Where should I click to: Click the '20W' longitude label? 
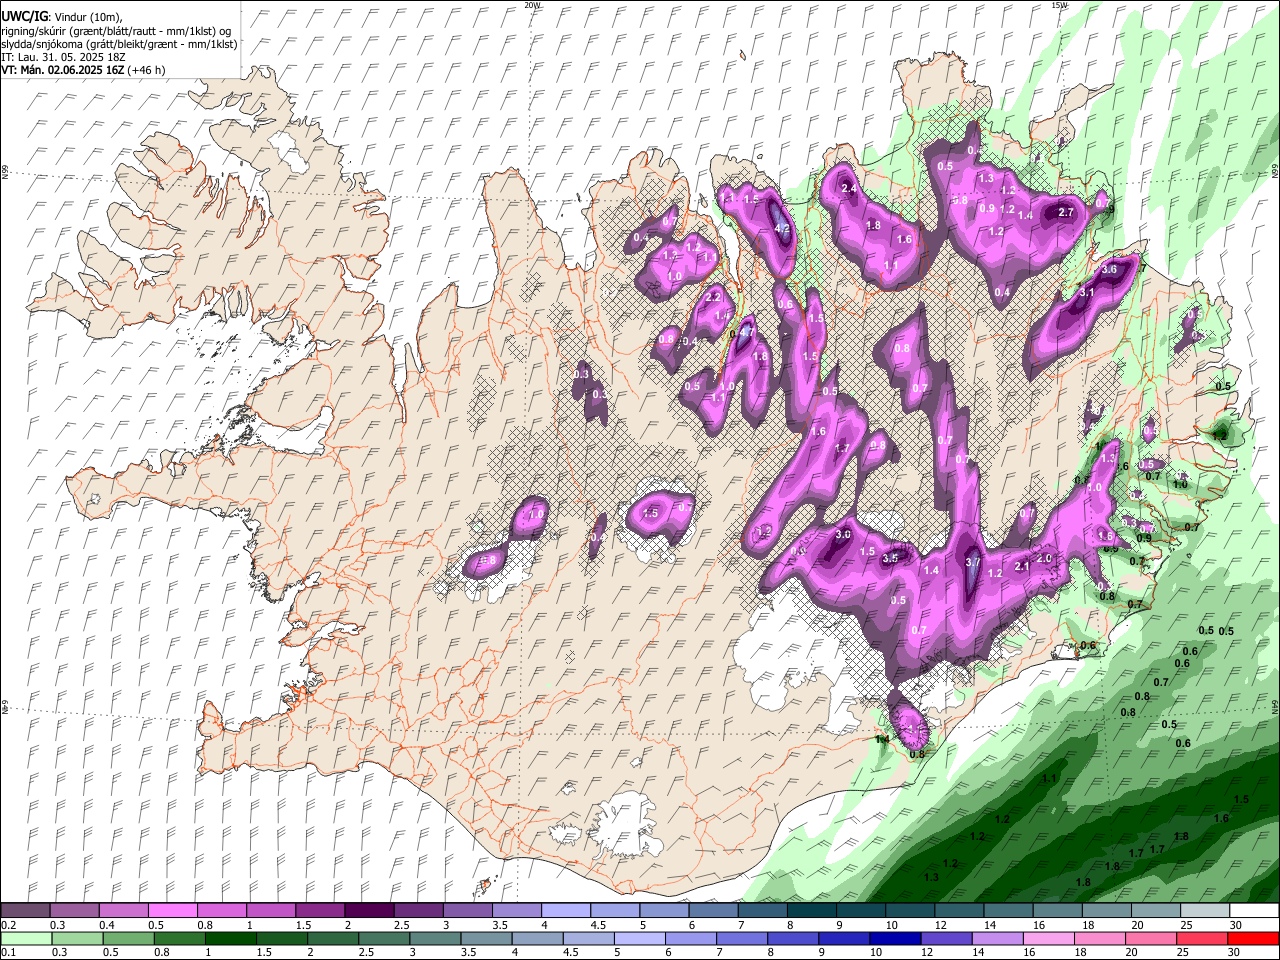[532, 5]
